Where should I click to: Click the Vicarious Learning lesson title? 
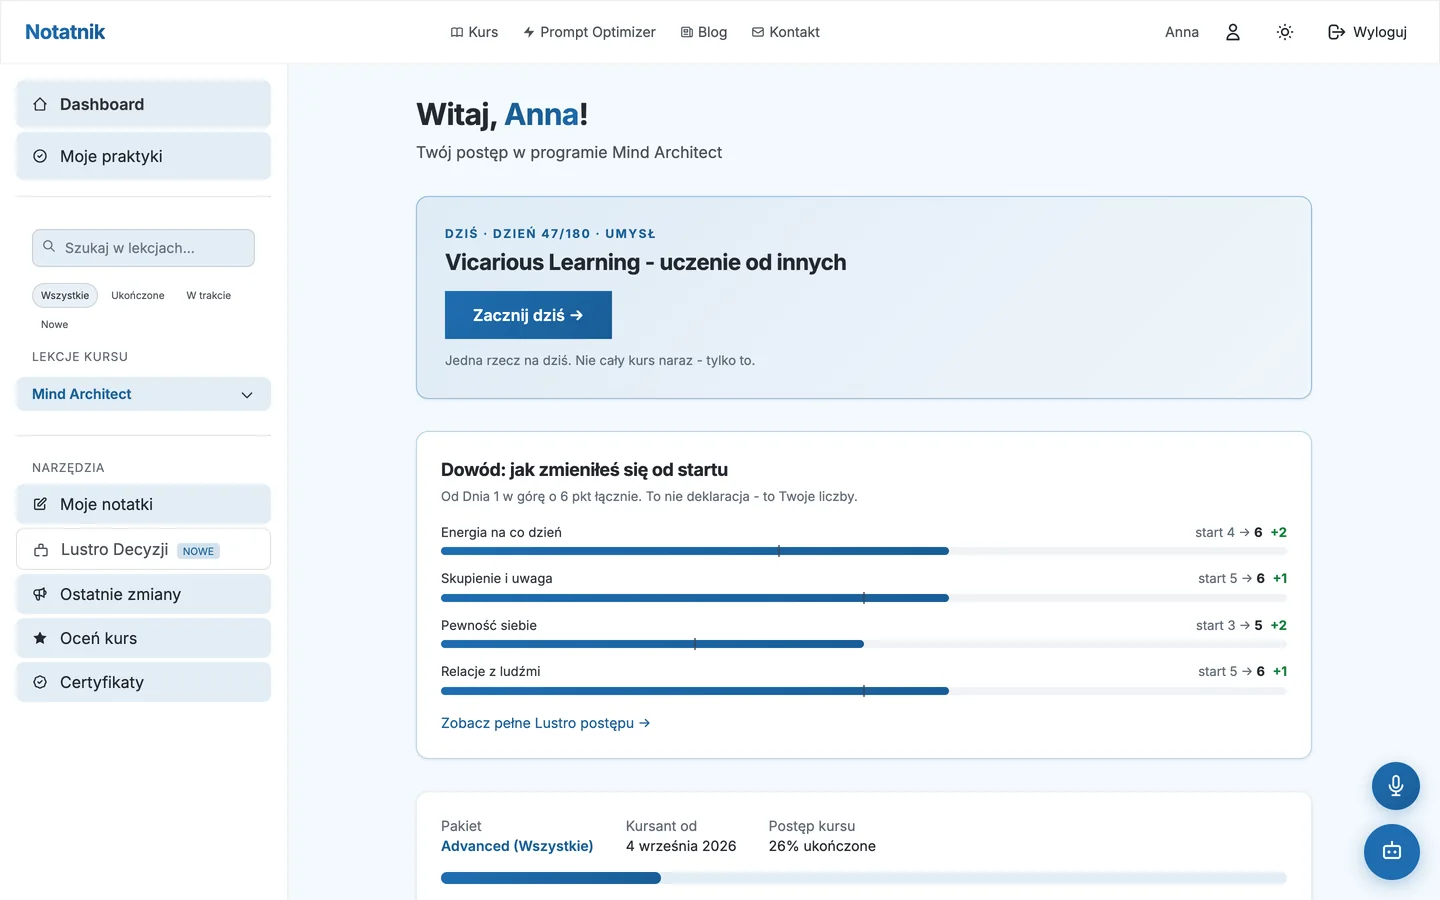(x=646, y=262)
